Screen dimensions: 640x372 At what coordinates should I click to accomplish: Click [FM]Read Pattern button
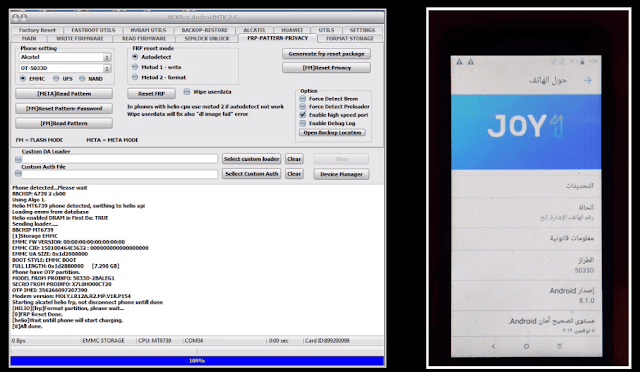tap(64, 123)
